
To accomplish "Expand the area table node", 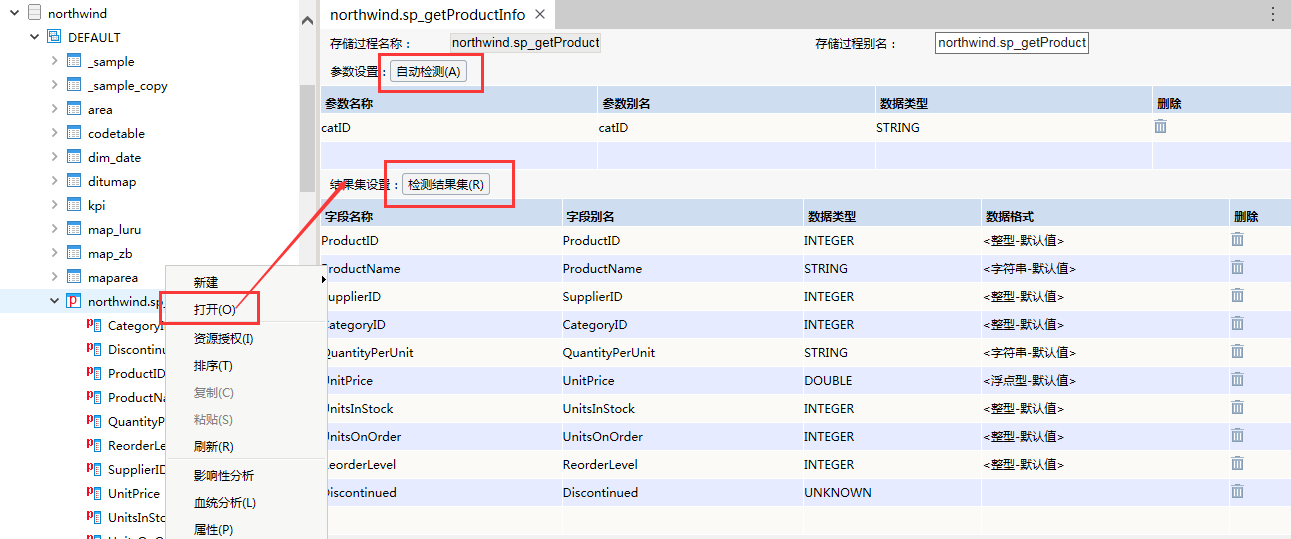I will click(x=55, y=109).
